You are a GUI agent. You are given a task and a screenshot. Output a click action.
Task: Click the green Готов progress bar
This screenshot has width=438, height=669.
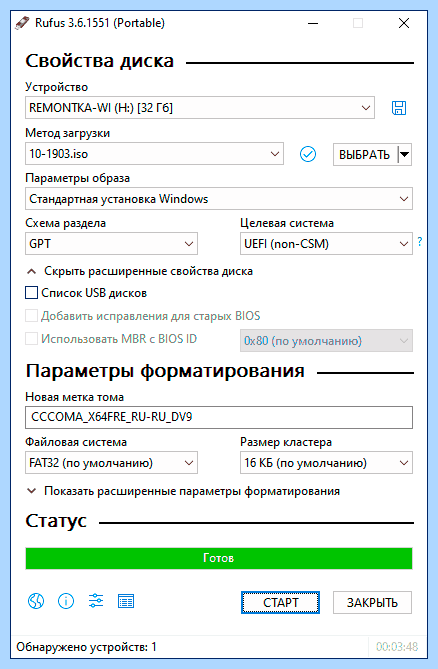tap(219, 558)
